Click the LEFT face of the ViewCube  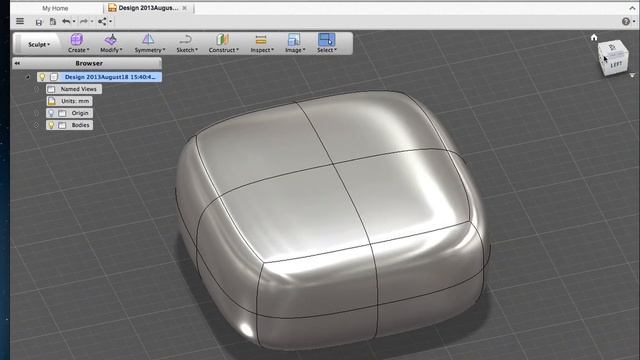(616, 64)
